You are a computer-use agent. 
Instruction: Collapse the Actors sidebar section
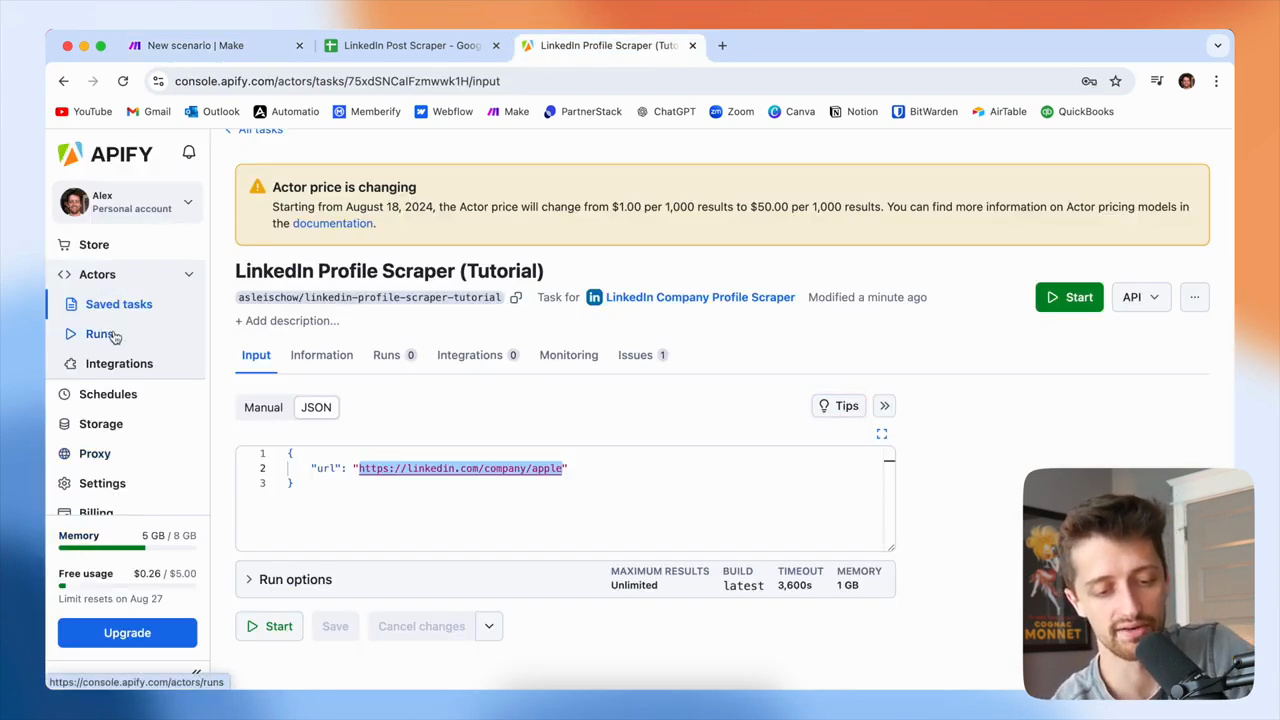coord(188,274)
